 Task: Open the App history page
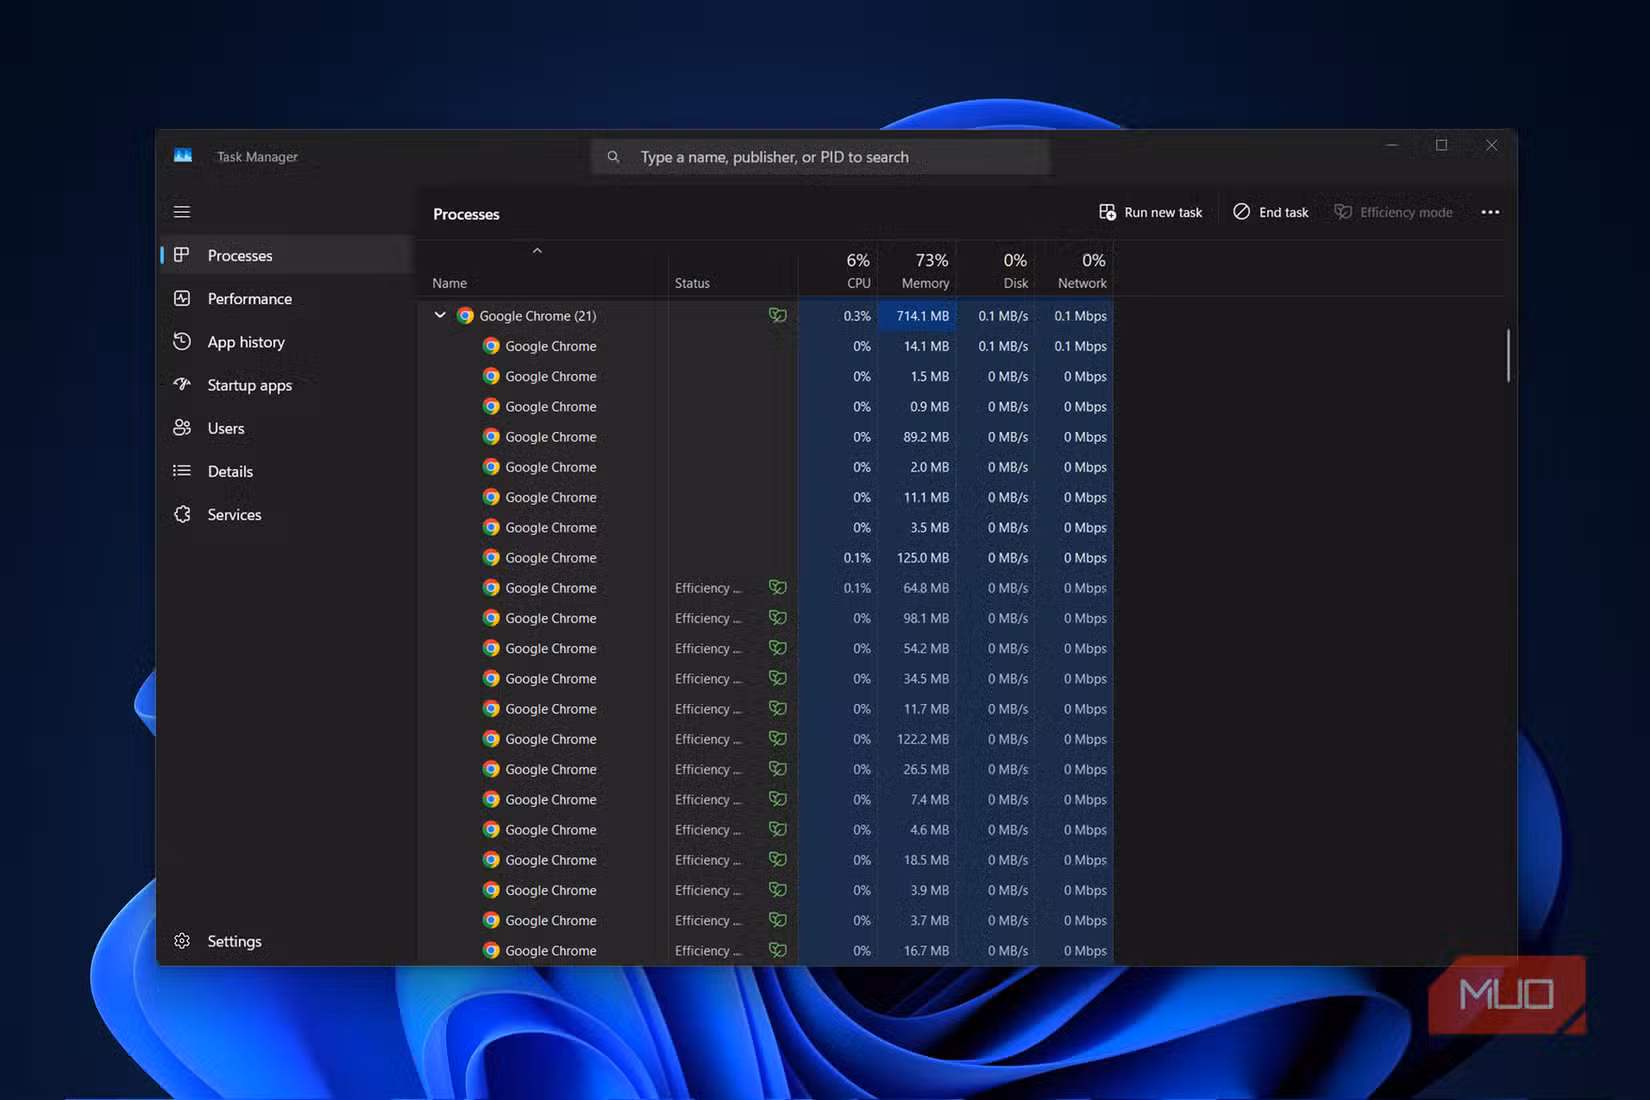pyautogui.click(x=287, y=341)
